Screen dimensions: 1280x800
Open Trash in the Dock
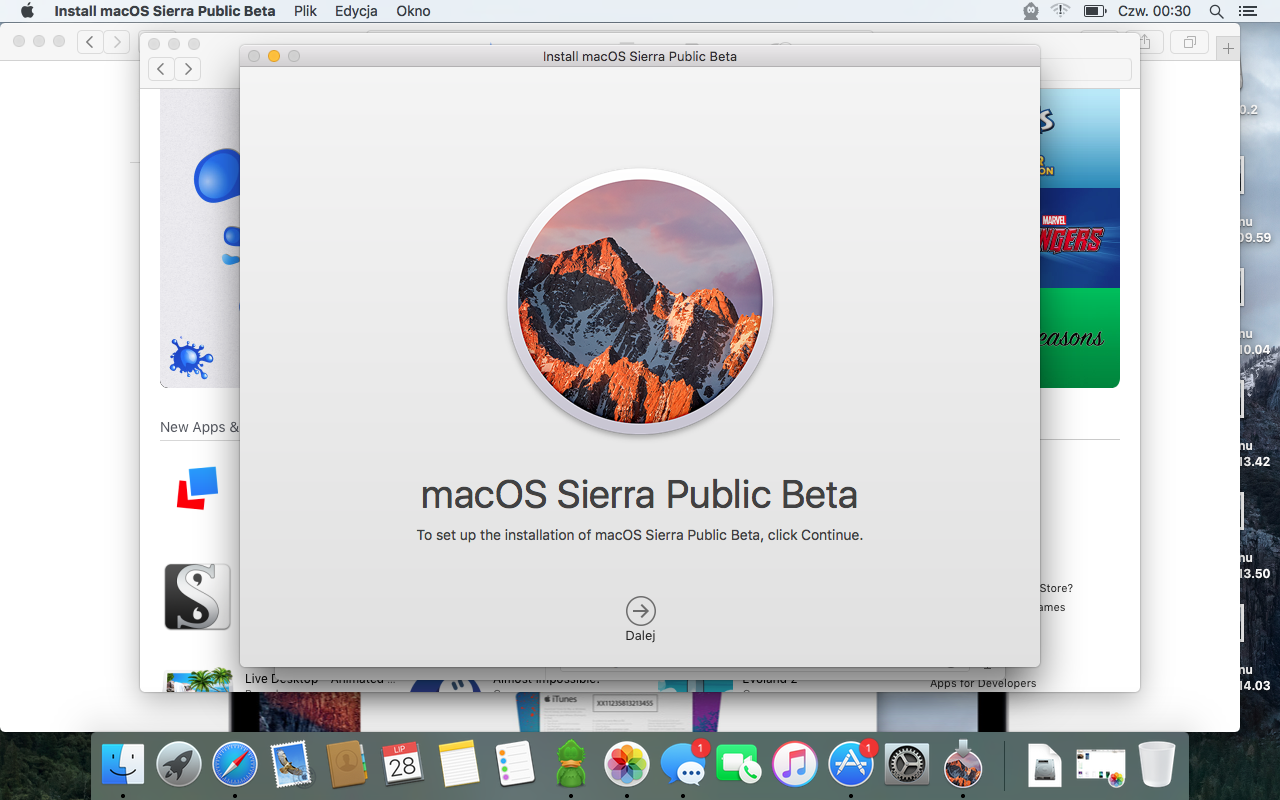pyautogui.click(x=1156, y=766)
